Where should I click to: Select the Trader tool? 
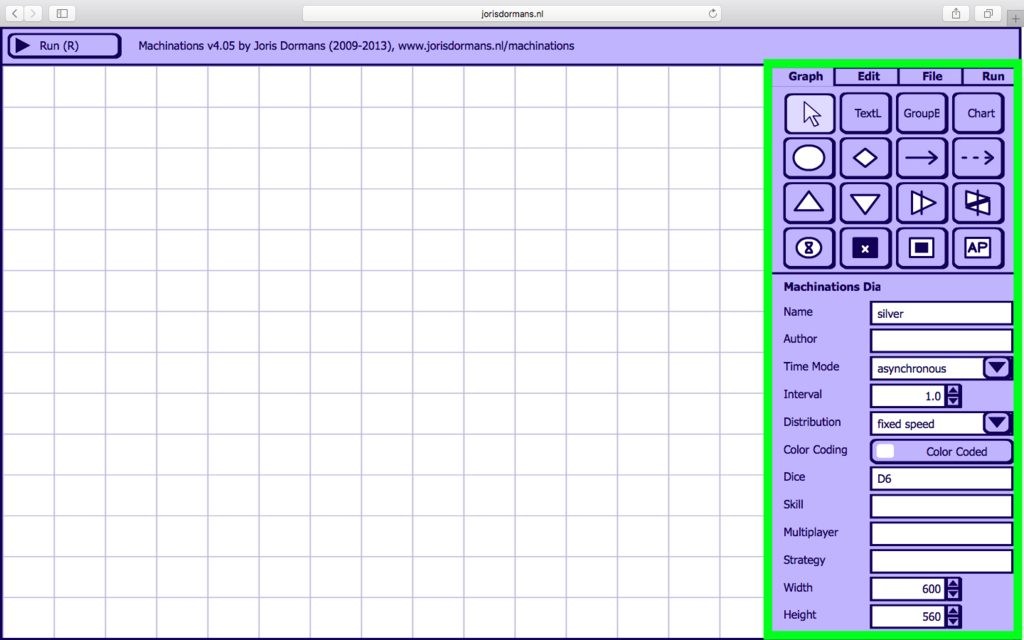pos(978,203)
